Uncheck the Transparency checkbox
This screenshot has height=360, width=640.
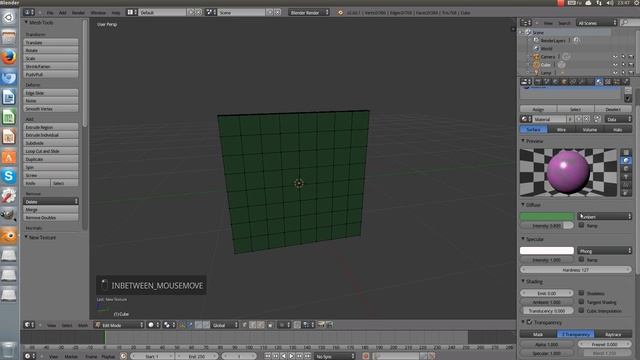529,322
